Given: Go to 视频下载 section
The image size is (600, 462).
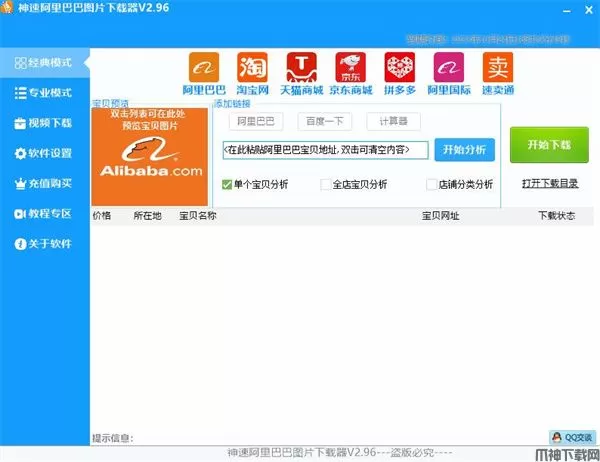Looking at the screenshot, I should [x=44, y=123].
